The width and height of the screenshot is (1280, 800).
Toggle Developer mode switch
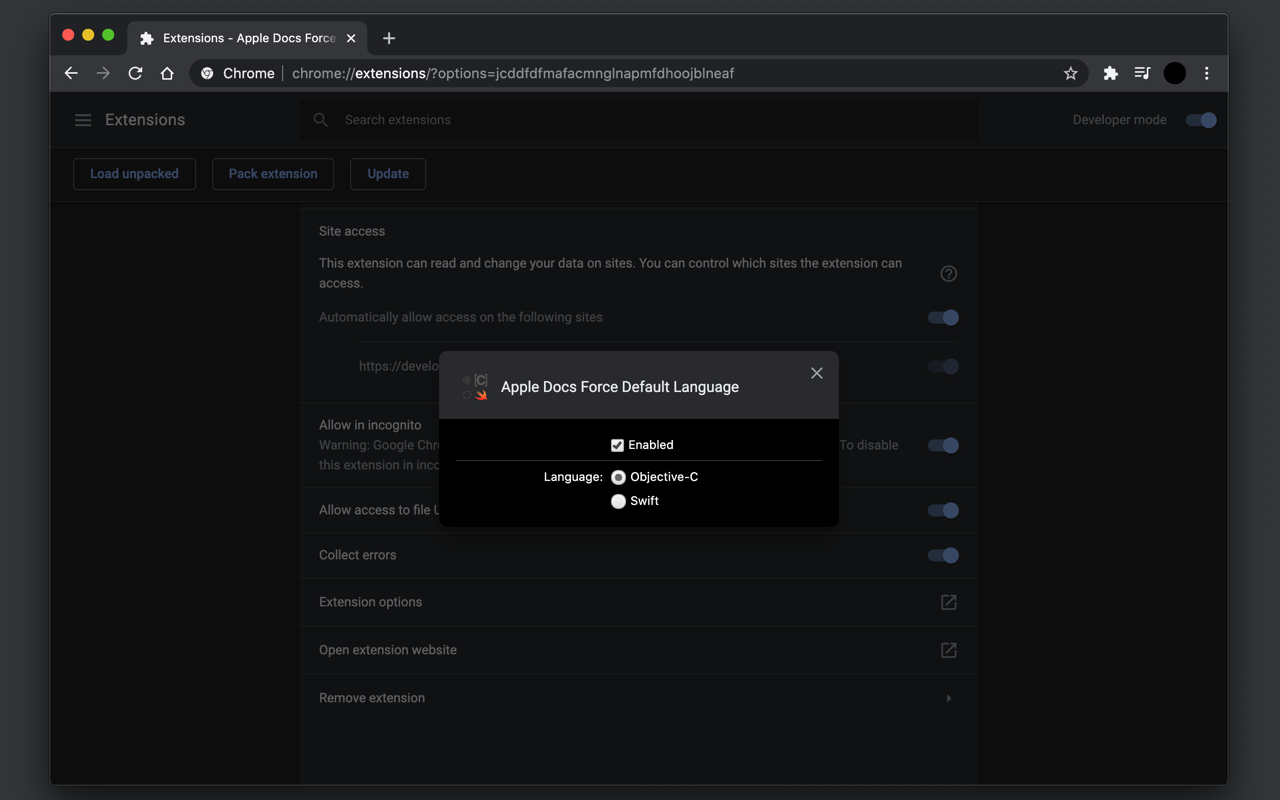coord(1201,120)
